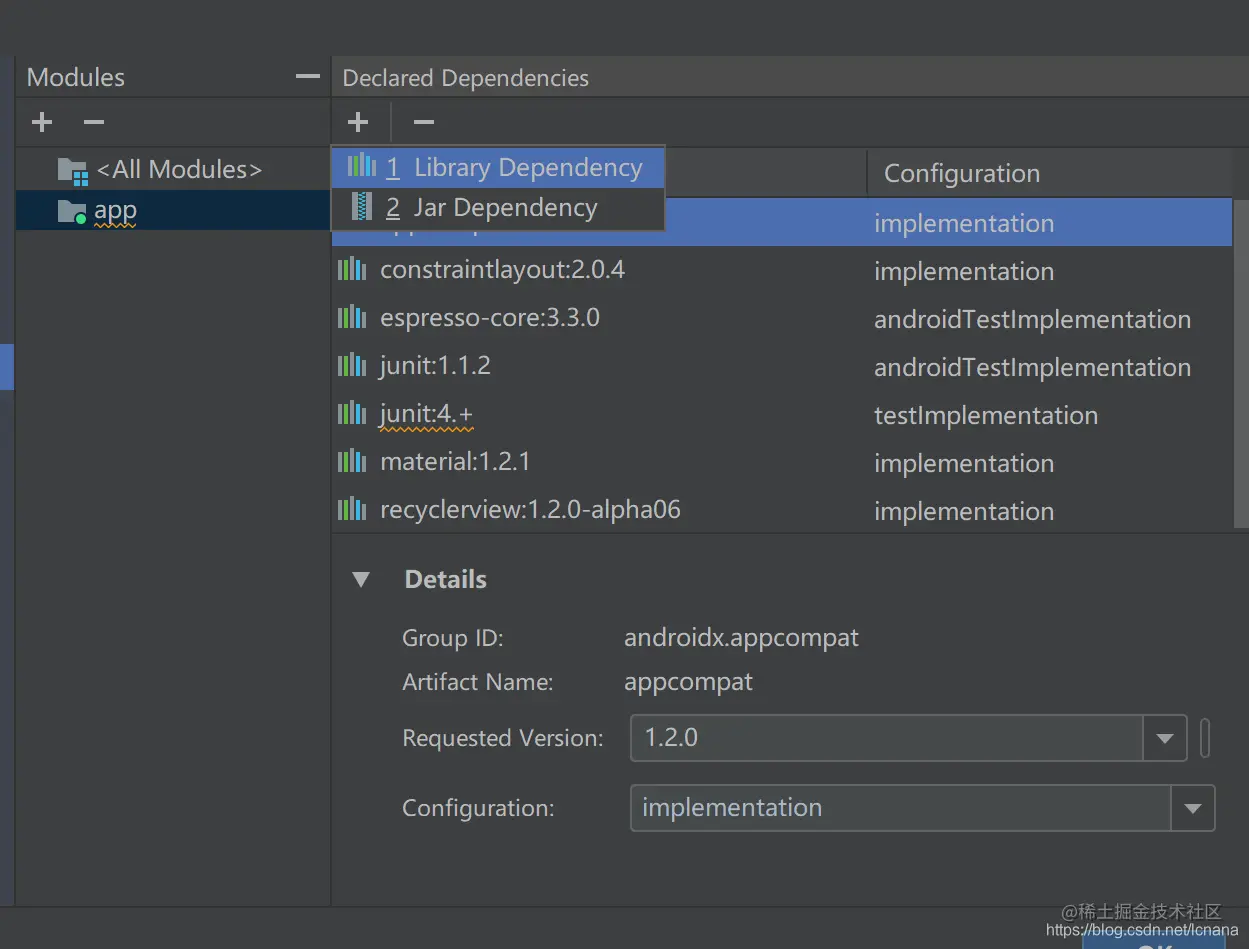Select the app module
Viewport: 1249px width, 949px height.
(115, 211)
